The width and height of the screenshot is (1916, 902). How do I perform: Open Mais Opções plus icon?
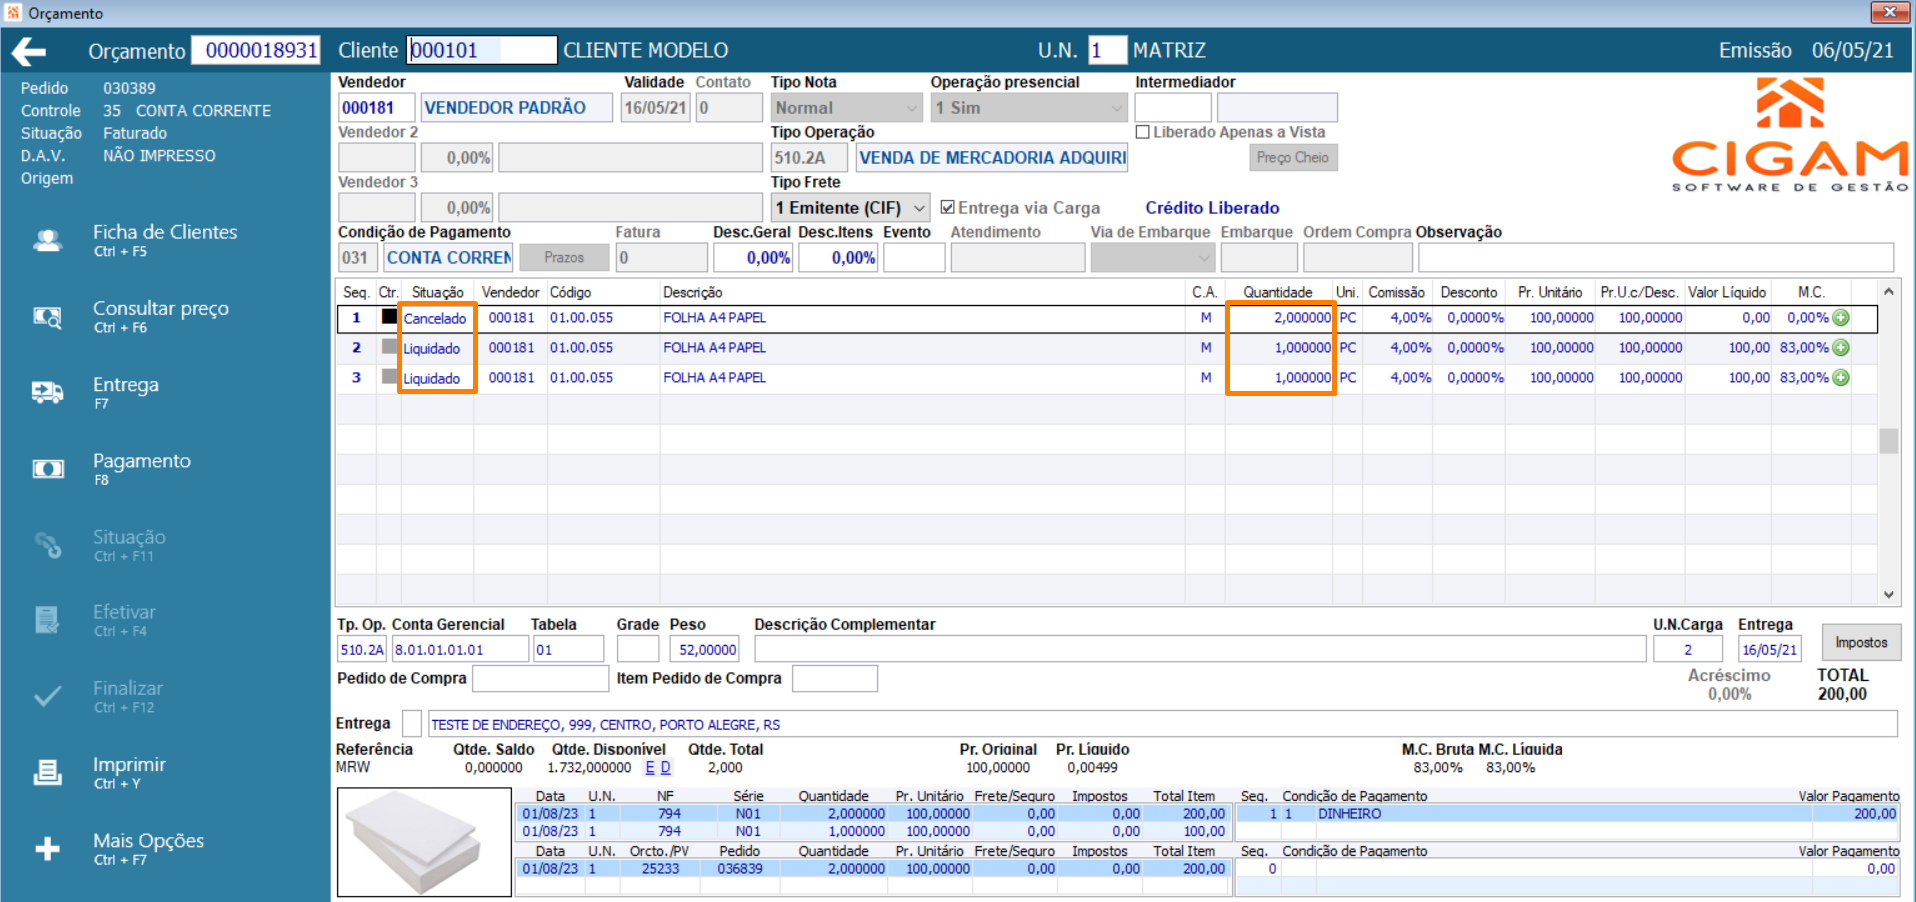click(x=47, y=849)
